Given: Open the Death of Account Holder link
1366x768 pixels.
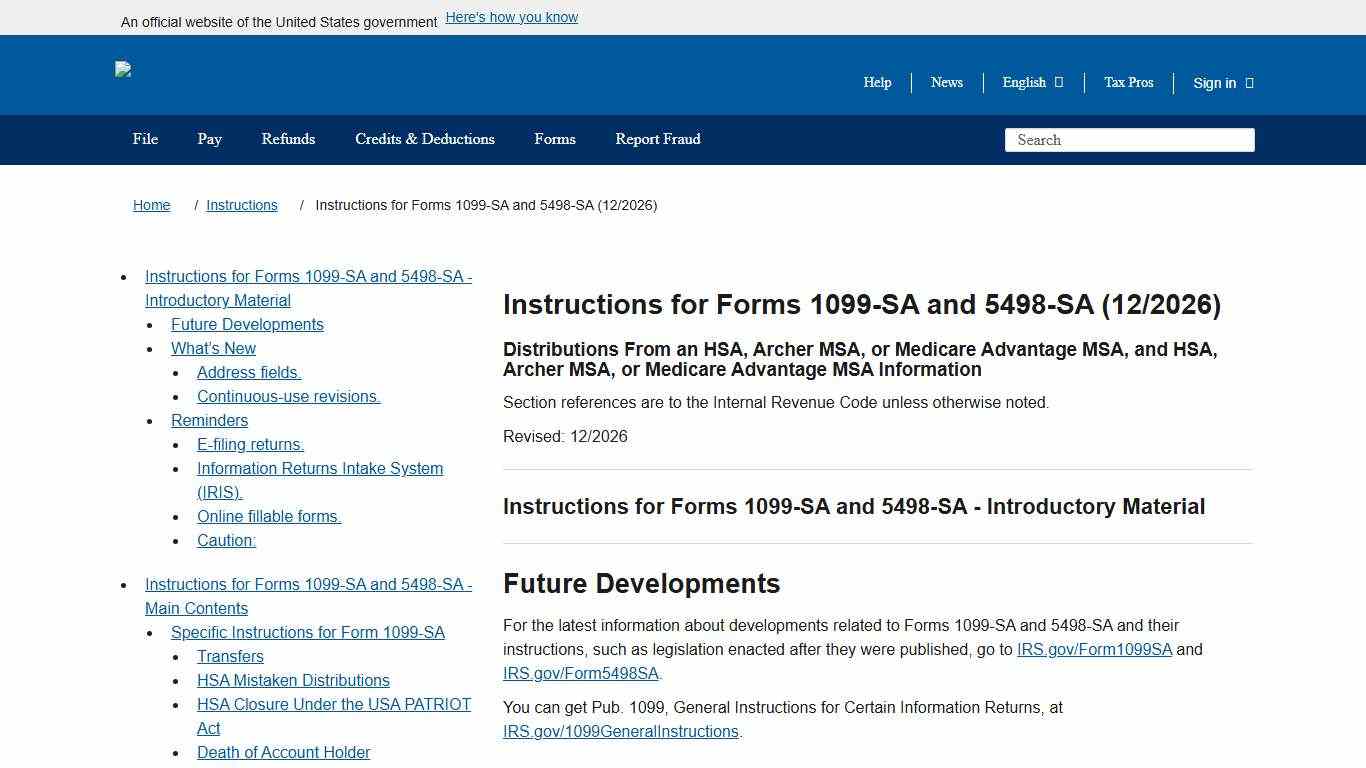Looking at the screenshot, I should [x=283, y=752].
